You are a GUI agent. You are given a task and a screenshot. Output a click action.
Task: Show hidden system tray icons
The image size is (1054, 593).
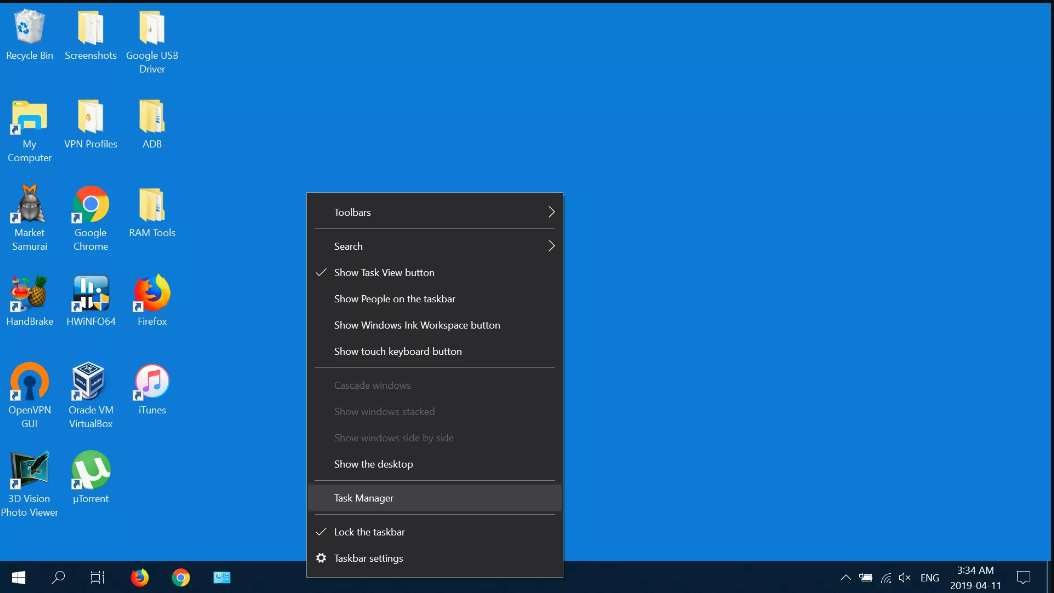pyautogui.click(x=846, y=578)
